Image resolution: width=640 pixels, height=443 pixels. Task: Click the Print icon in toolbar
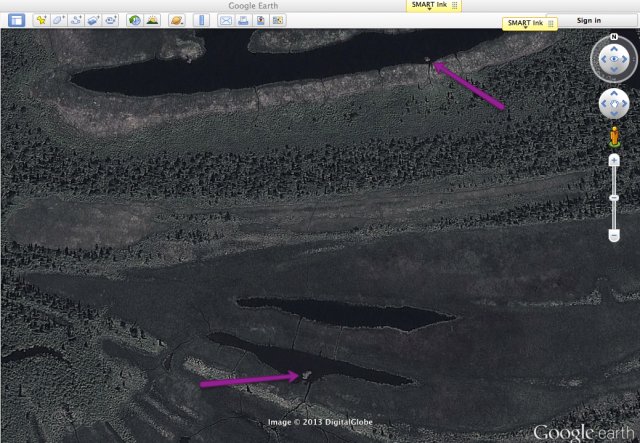pos(243,20)
